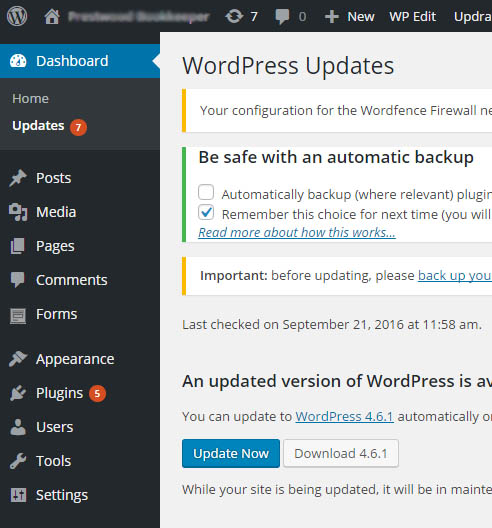Click the 7 update count in admin bar

(254, 16)
